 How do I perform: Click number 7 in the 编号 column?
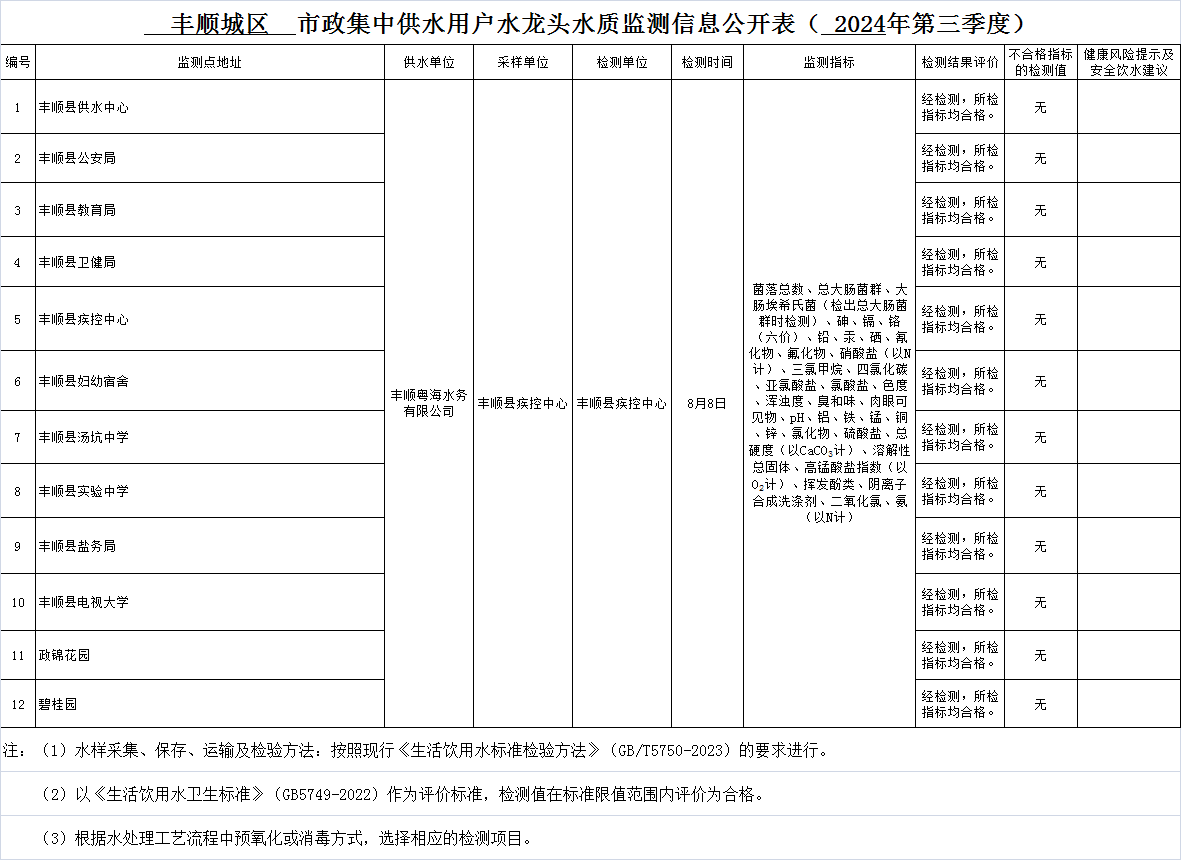point(18,438)
